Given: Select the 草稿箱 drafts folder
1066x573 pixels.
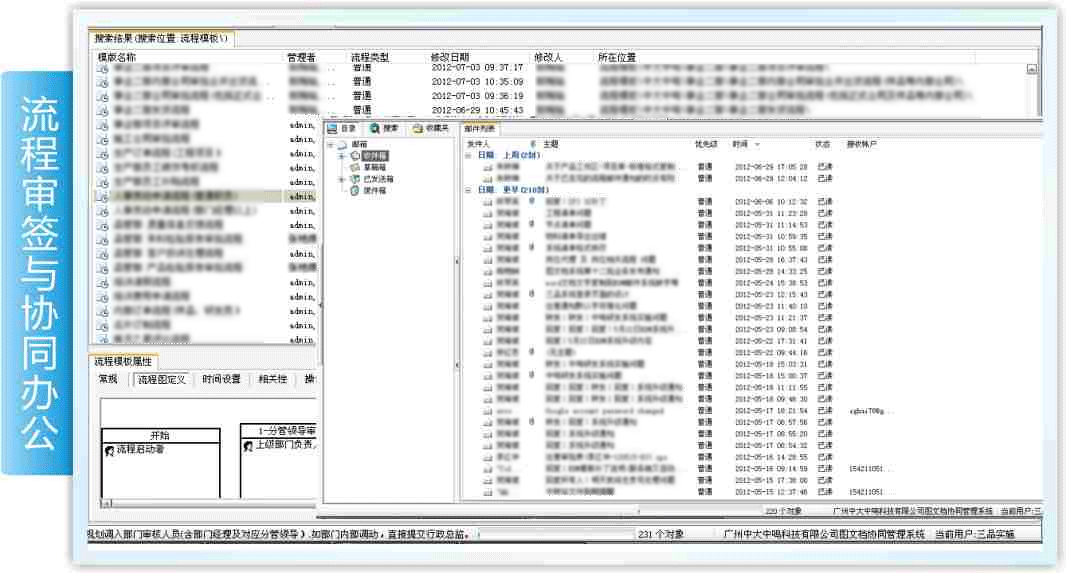Looking at the screenshot, I should 361,167.
